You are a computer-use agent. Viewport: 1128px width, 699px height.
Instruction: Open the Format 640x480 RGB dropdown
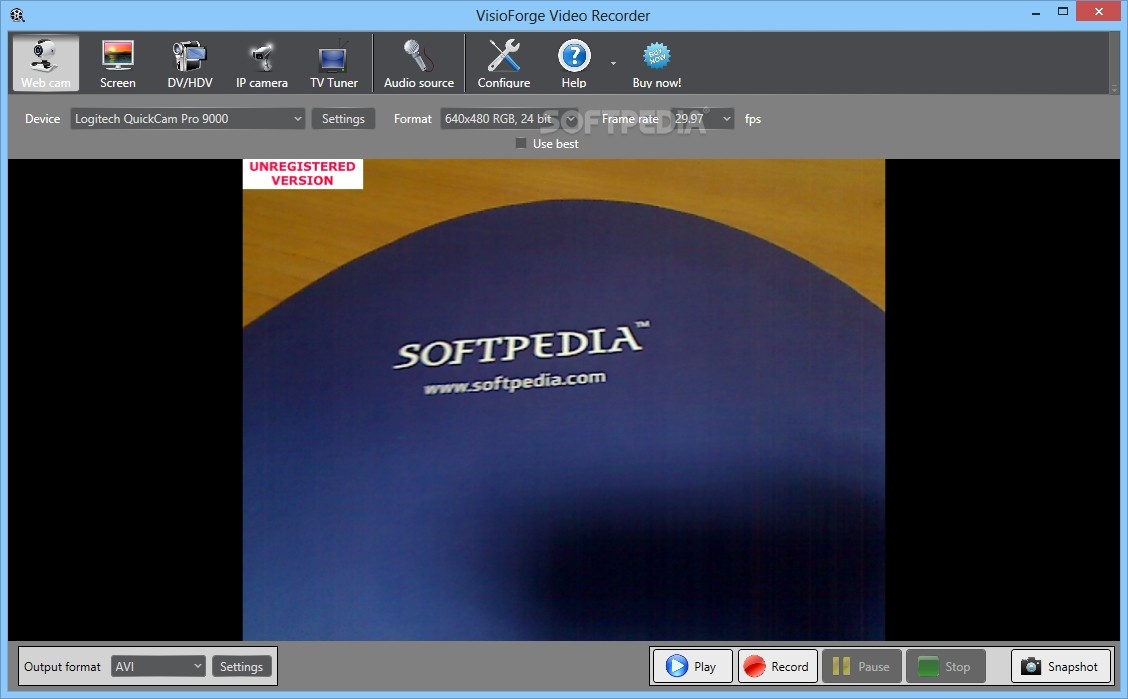(509, 119)
